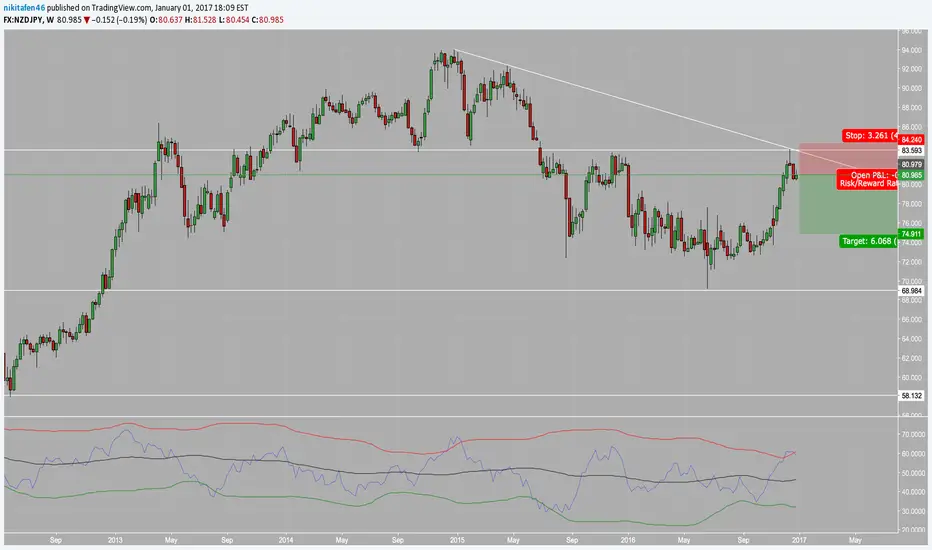Select the red stop-loss zone of short position
The width and height of the screenshot is (932, 550).
point(848,158)
